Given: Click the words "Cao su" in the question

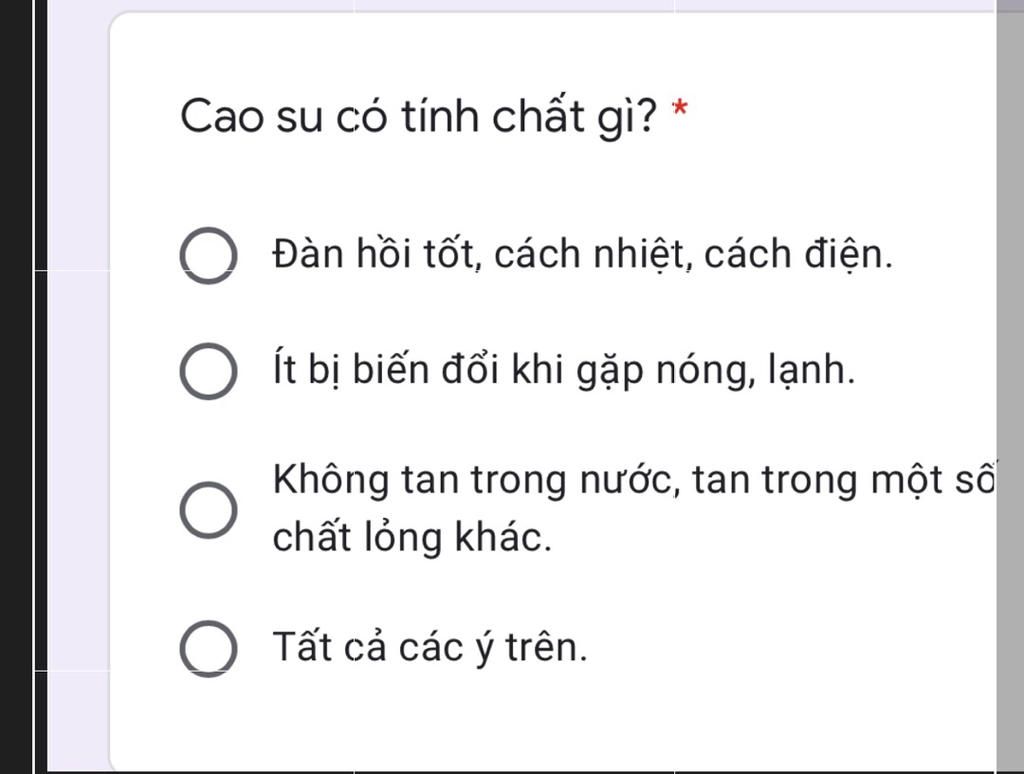Looking at the screenshot, I should point(251,118).
